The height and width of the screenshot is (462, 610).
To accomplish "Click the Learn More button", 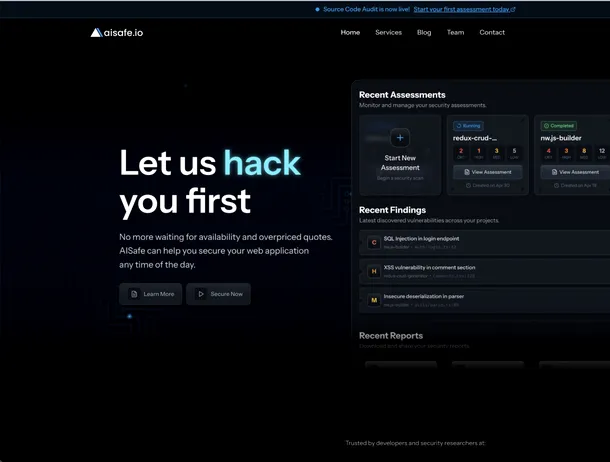I will tap(151, 294).
